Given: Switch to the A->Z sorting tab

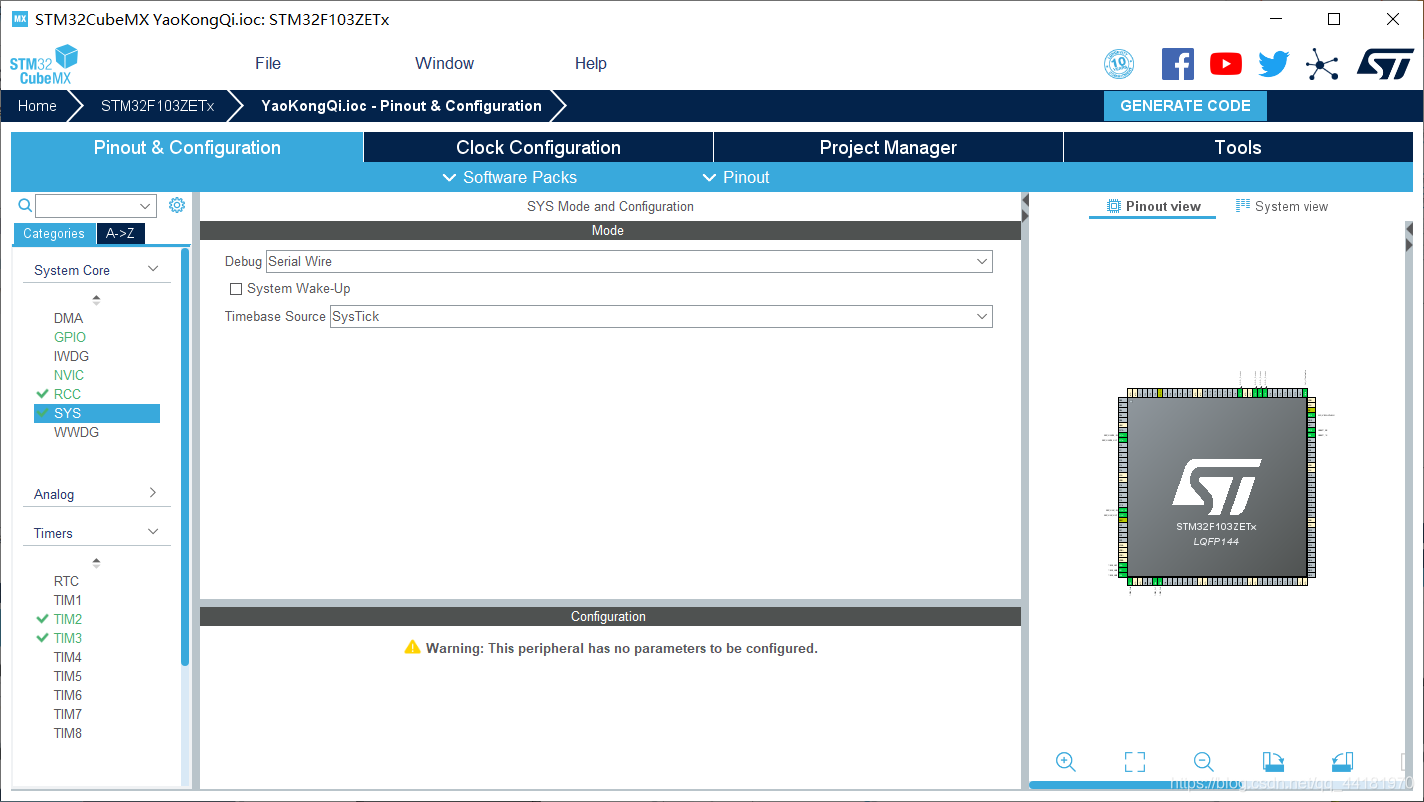Looking at the screenshot, I should (x=120, y=233).
